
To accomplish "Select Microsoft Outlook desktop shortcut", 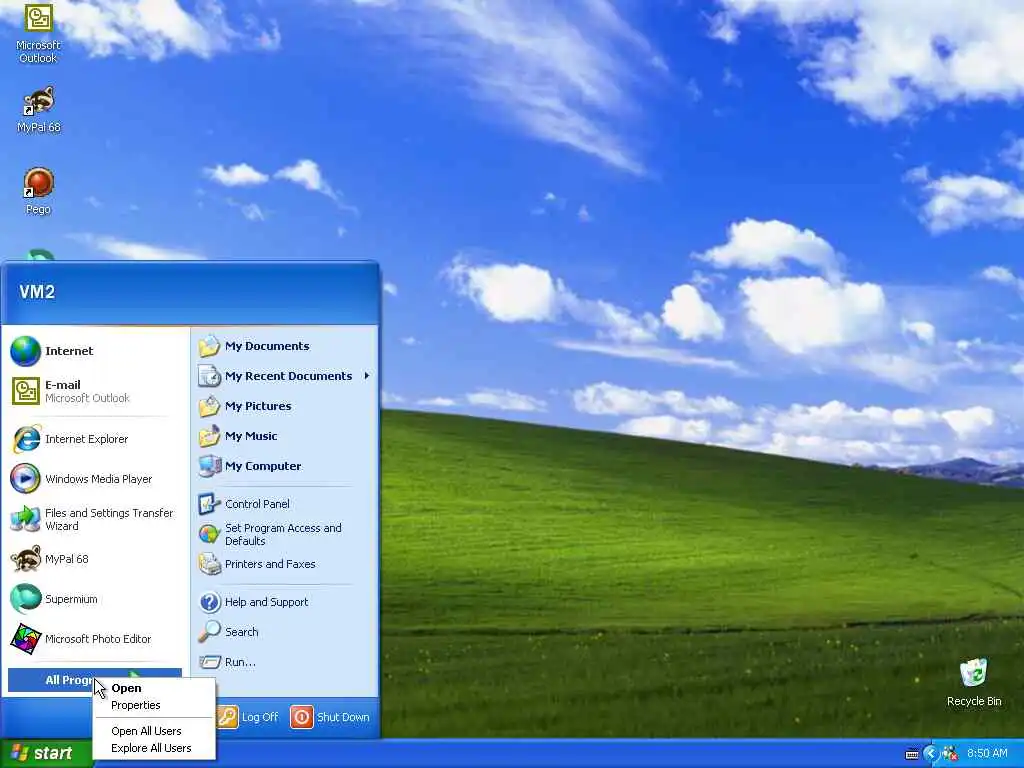I will [38, 33].
